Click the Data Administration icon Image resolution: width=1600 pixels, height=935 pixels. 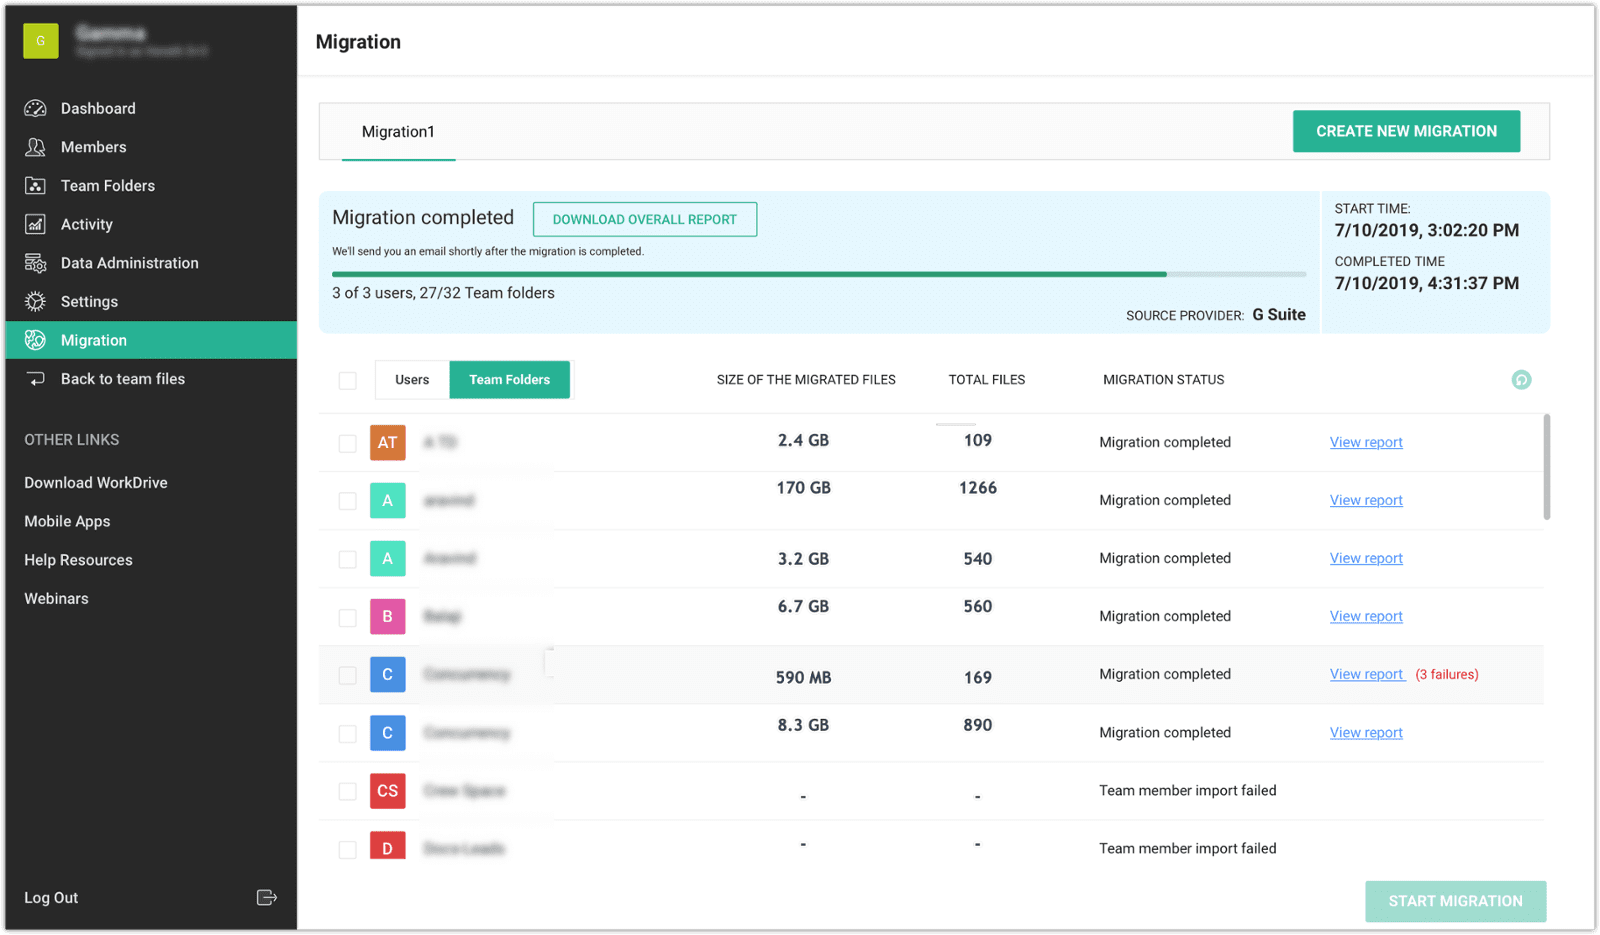(x=35, y=263)
